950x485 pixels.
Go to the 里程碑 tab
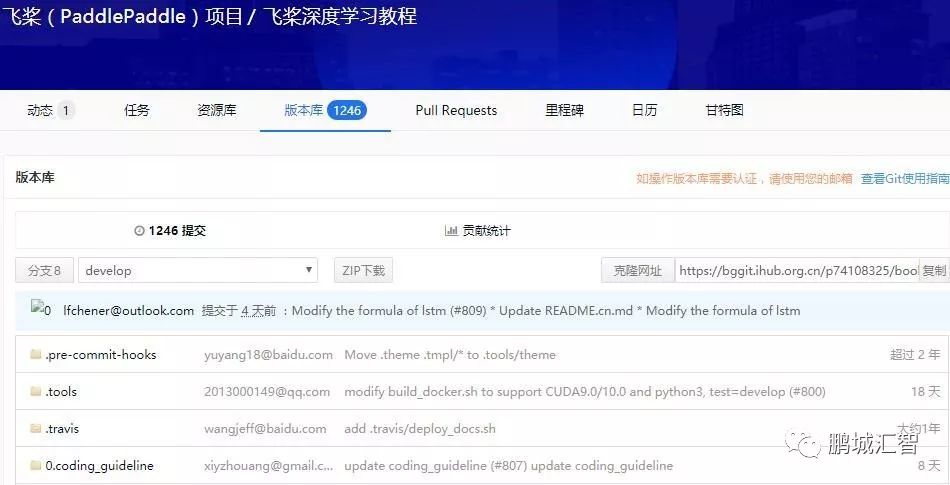pos(564,110)
